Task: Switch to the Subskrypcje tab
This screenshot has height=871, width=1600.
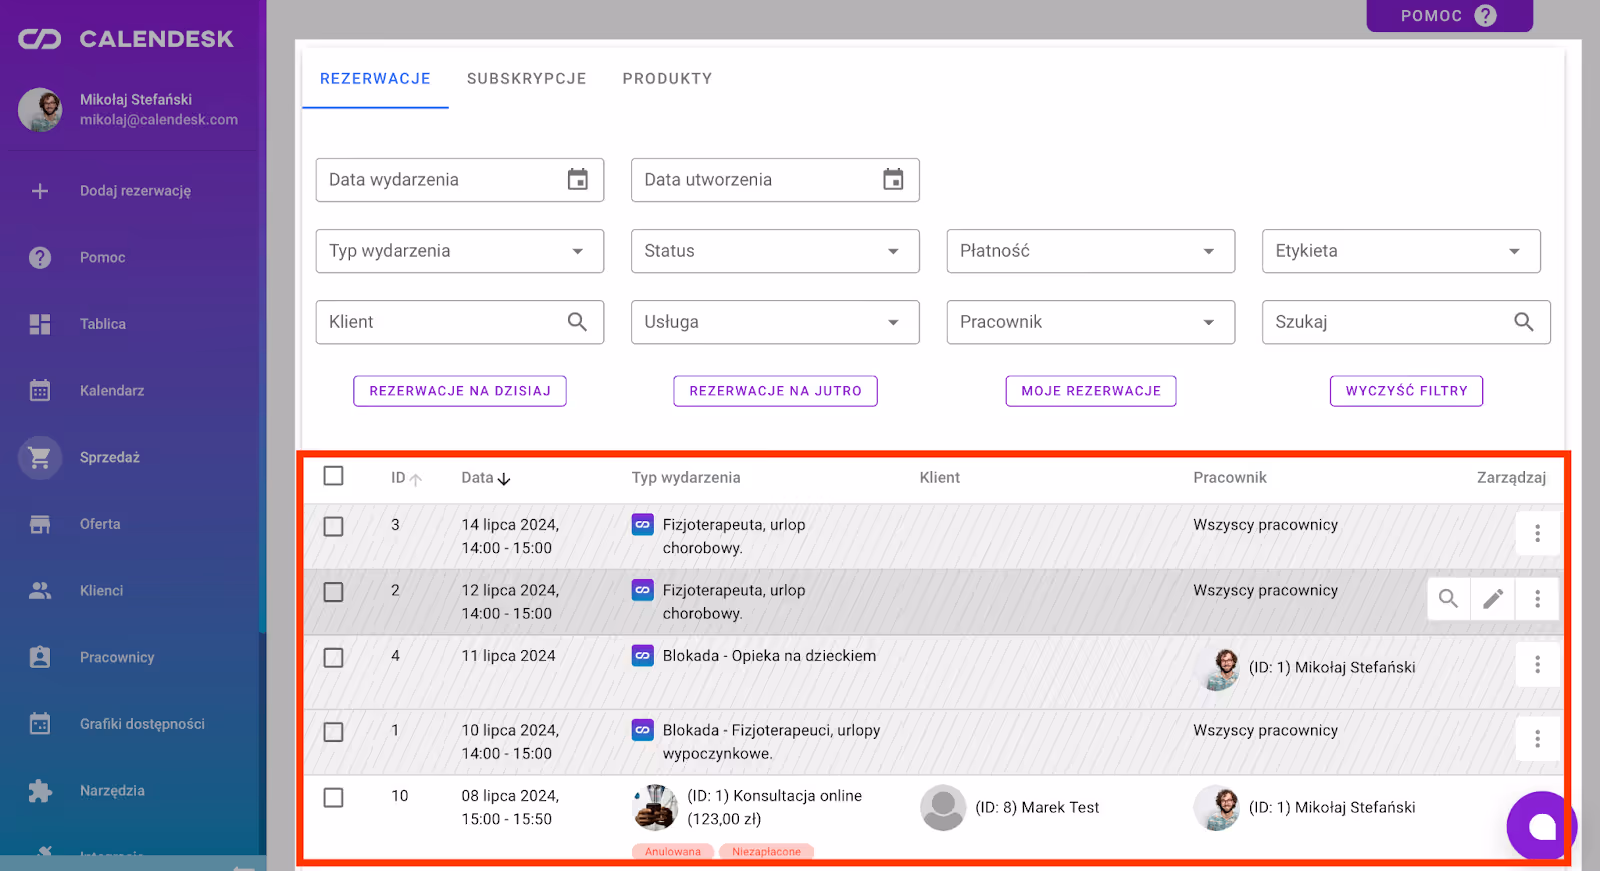Action: tap(526, 79)
